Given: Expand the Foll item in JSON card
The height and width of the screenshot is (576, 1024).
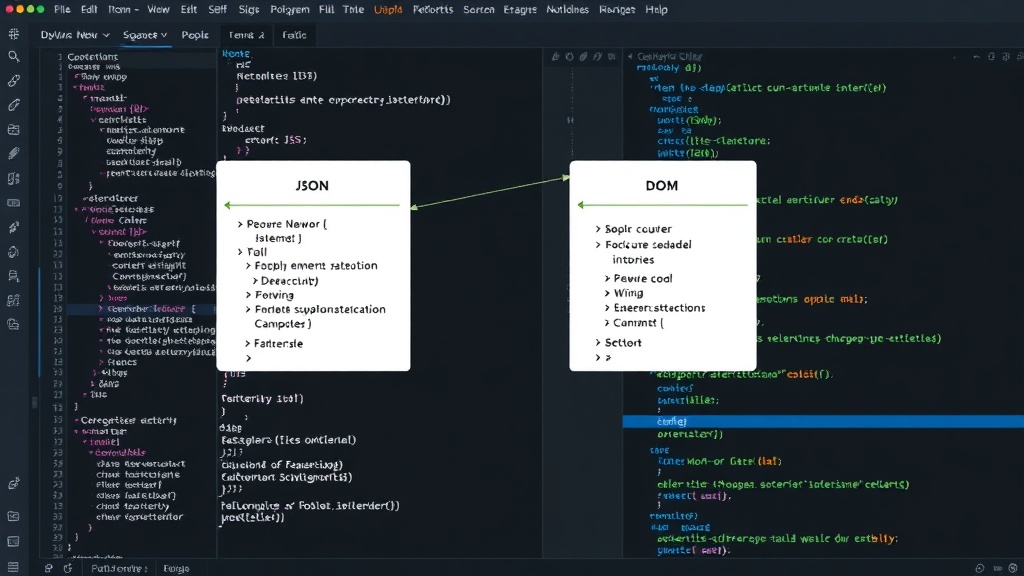Looking at the screenshot, I should 240,252.
